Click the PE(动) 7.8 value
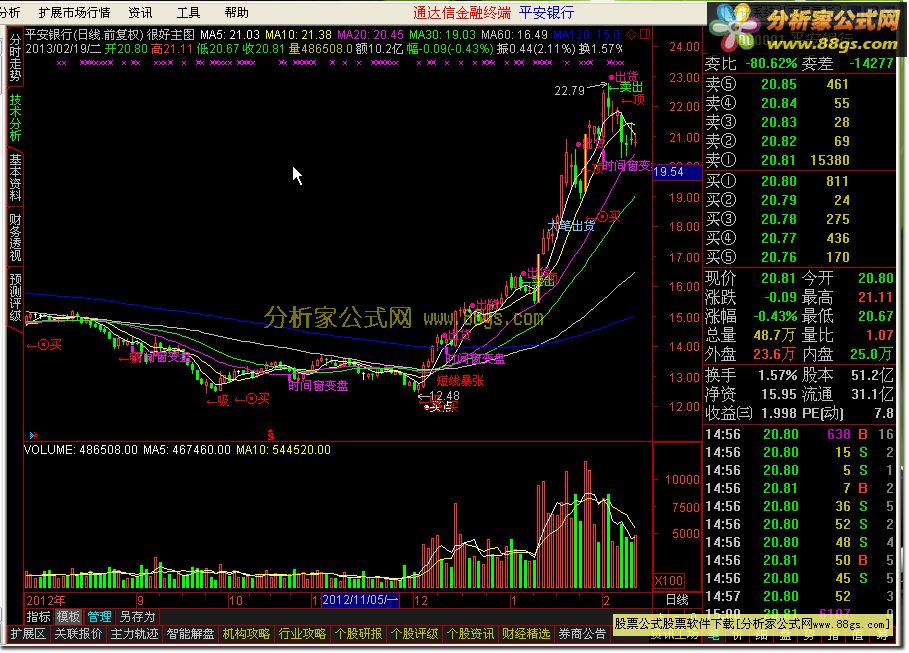 [x=883, y=413]
